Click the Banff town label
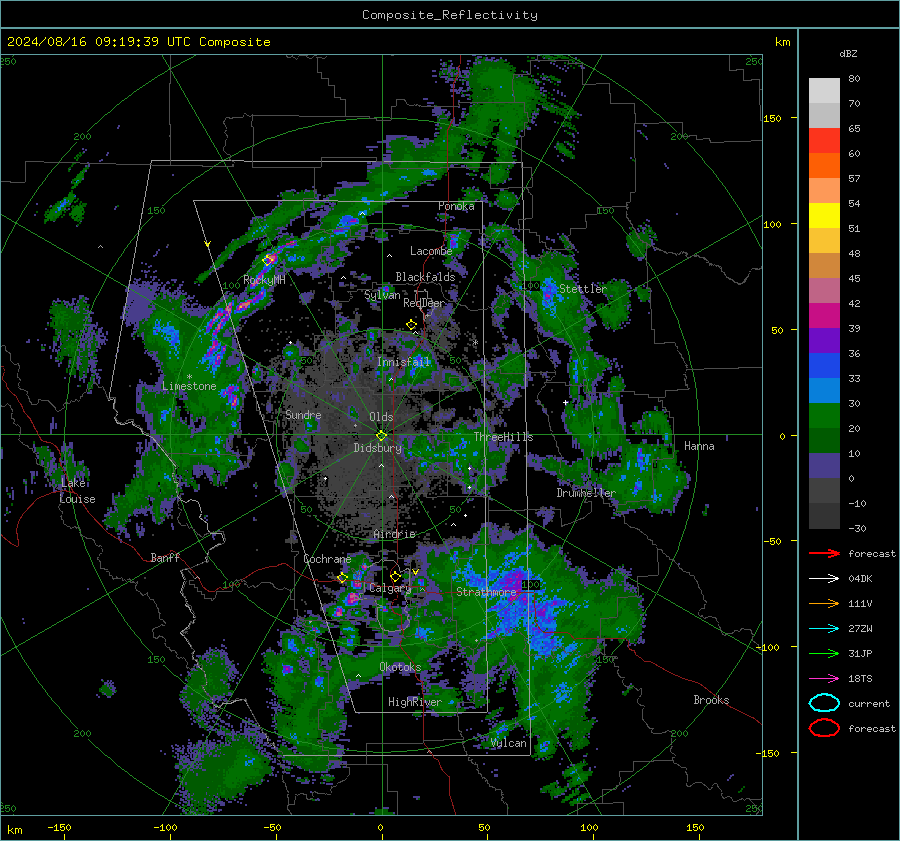The height and width of the screenshot is (841, 900). pos(165,557)
